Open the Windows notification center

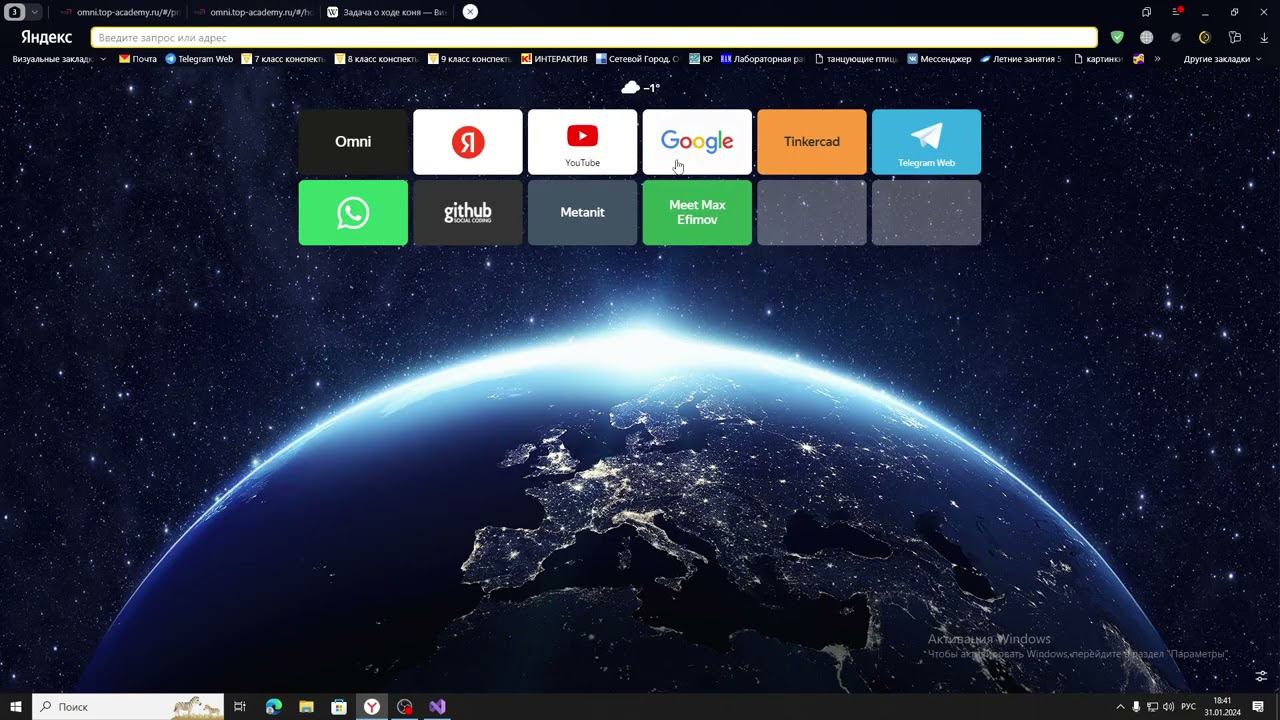point(1258,707)
